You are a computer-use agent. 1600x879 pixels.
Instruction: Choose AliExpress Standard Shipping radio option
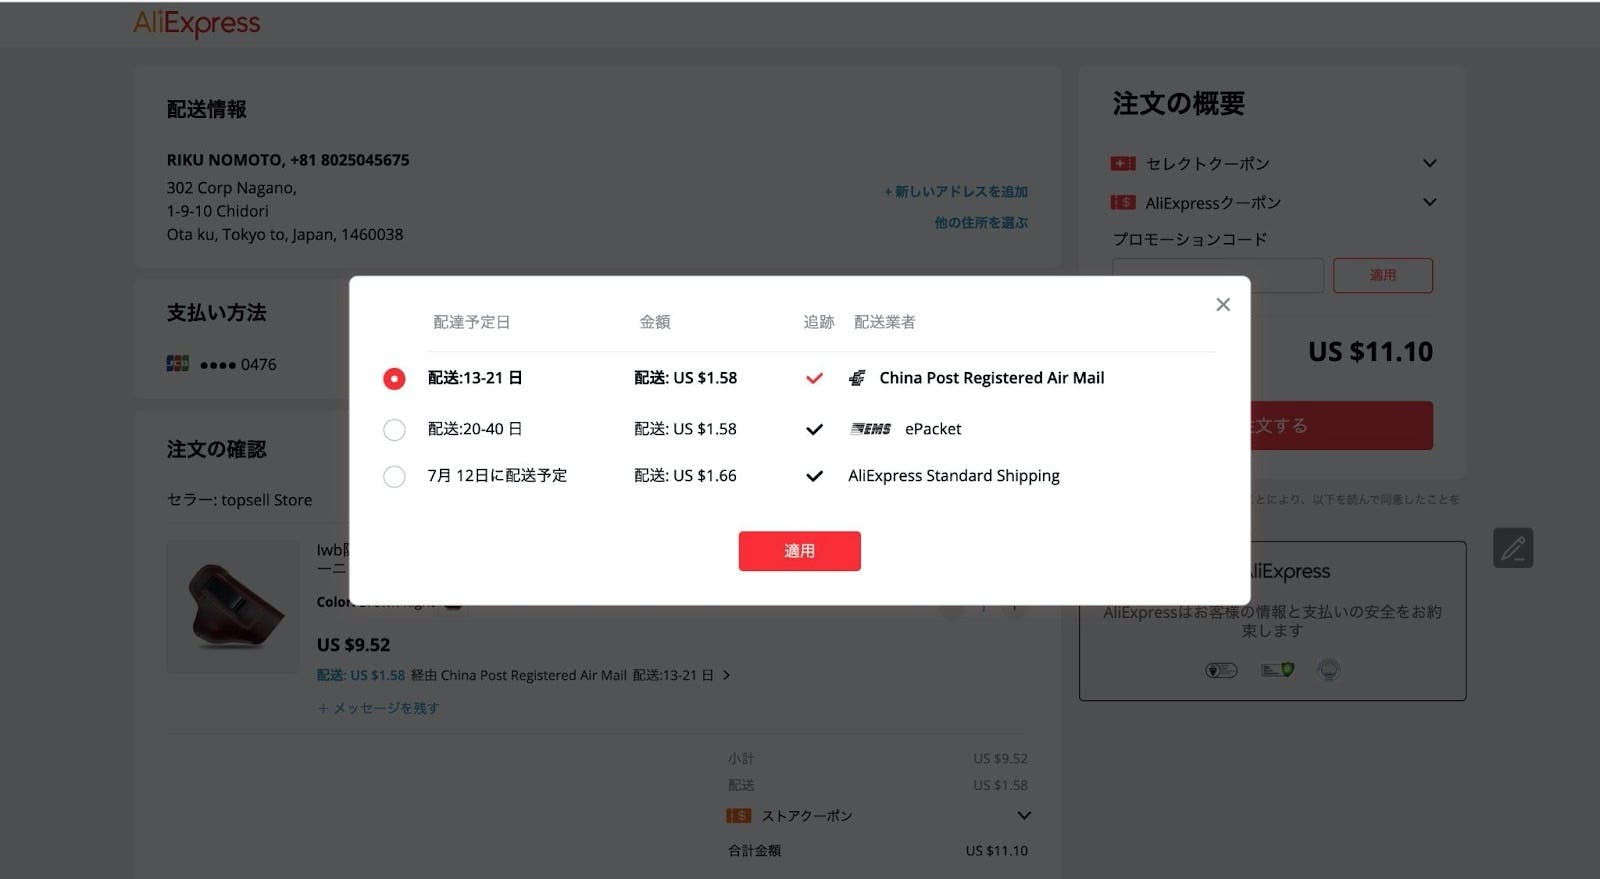(394, 477)
